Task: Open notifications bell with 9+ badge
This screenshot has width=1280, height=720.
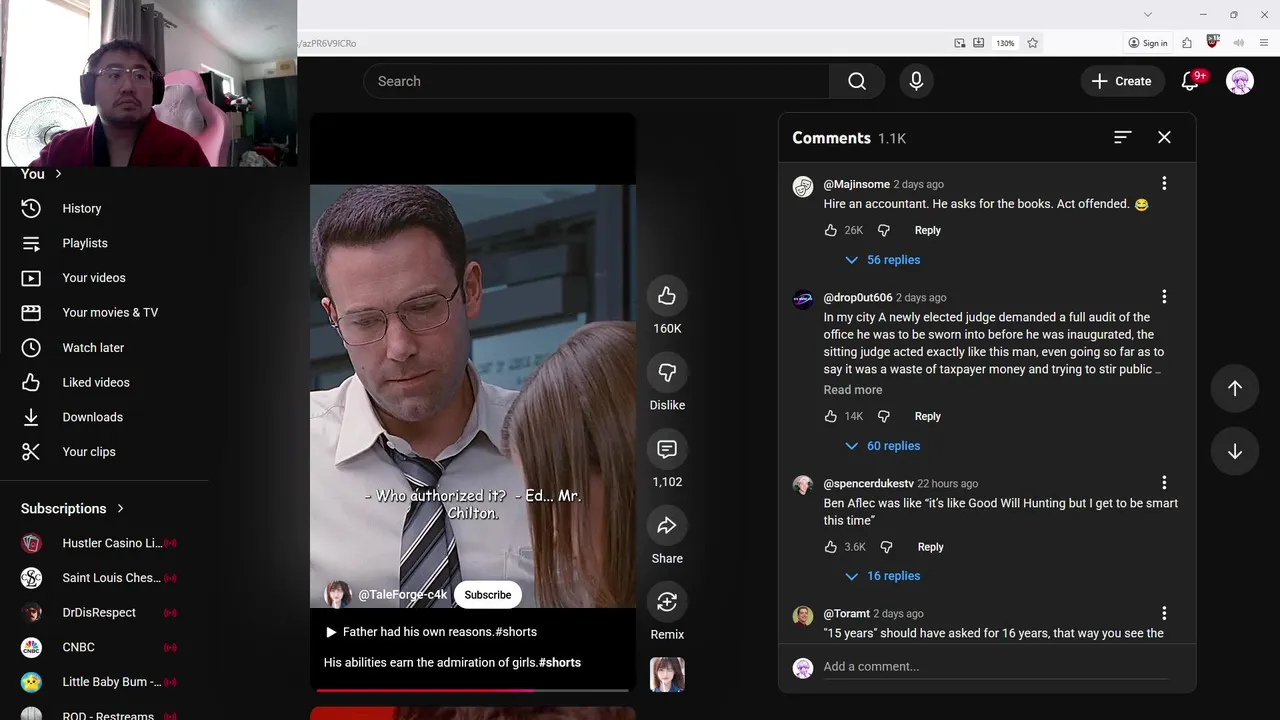Action: click(x=1190, y=81)
